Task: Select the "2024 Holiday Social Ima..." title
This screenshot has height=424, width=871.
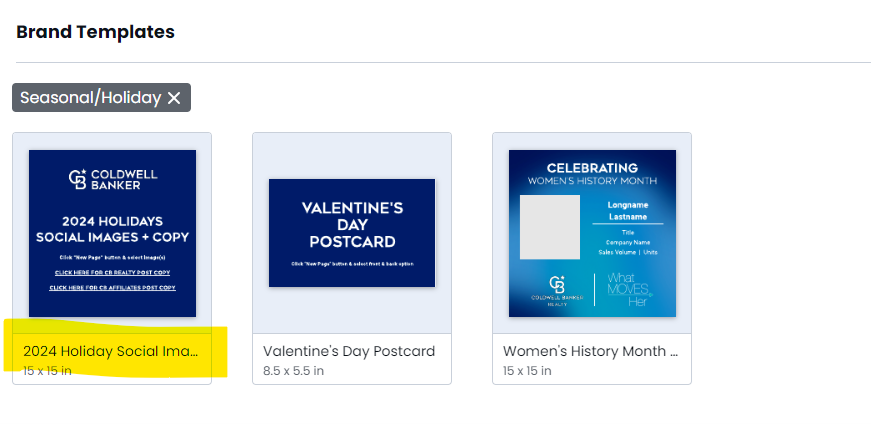Action: click(111, 351)
